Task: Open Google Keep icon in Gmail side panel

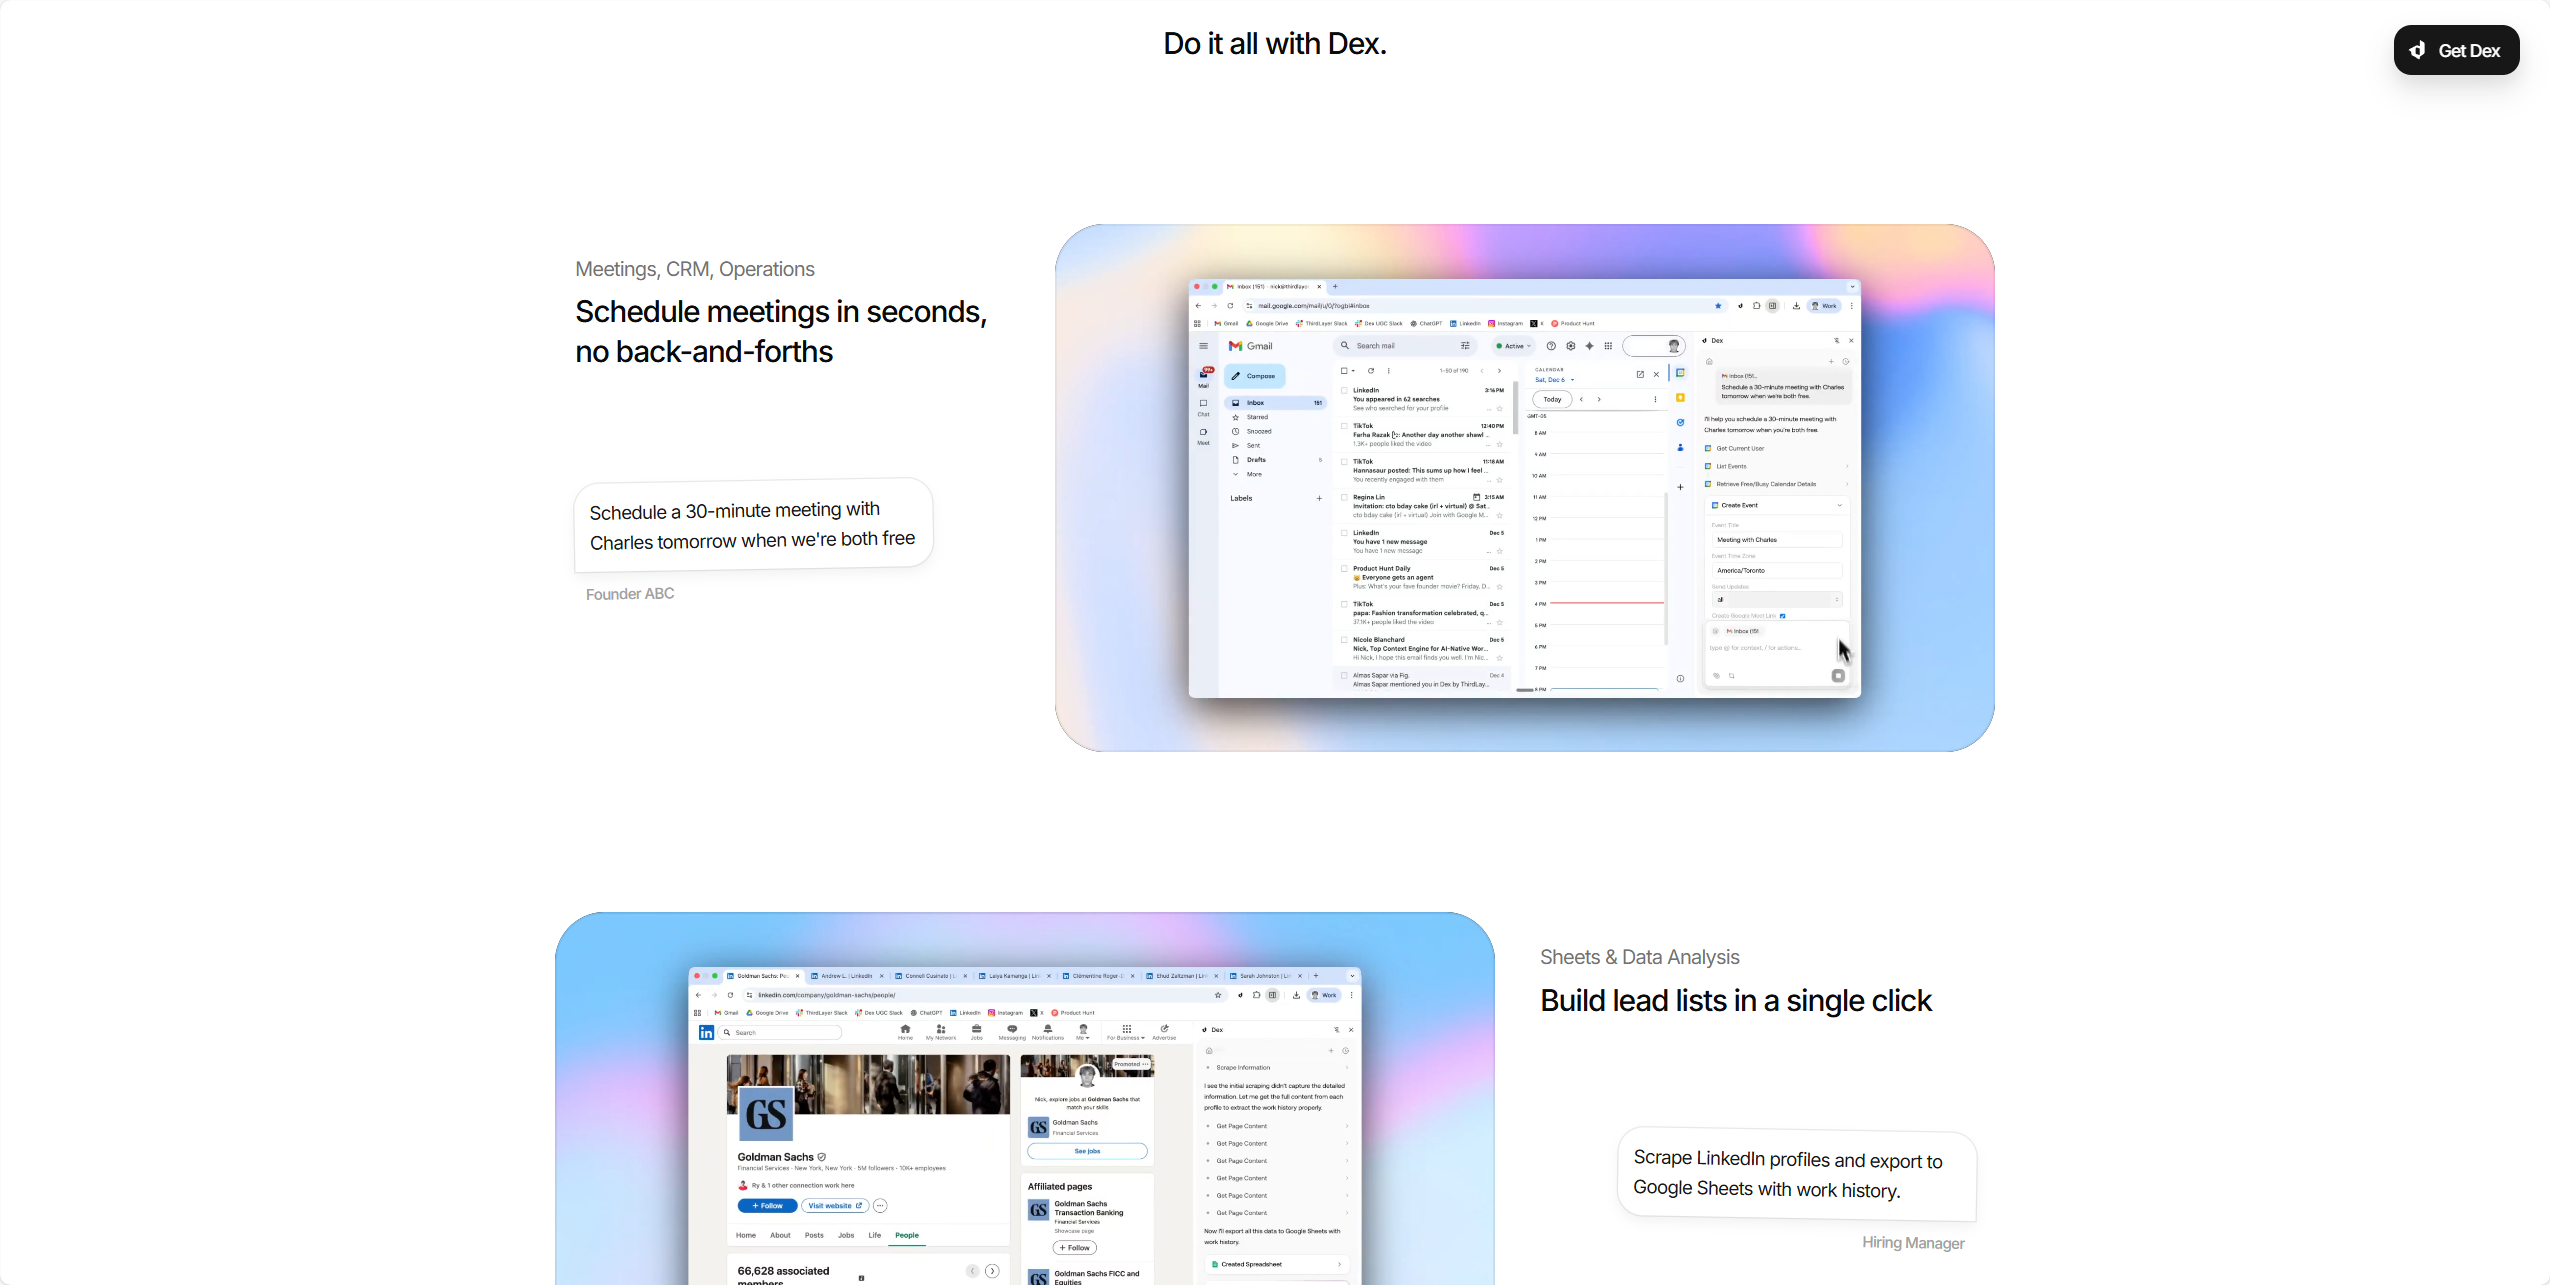Action: pos(1680,398)
